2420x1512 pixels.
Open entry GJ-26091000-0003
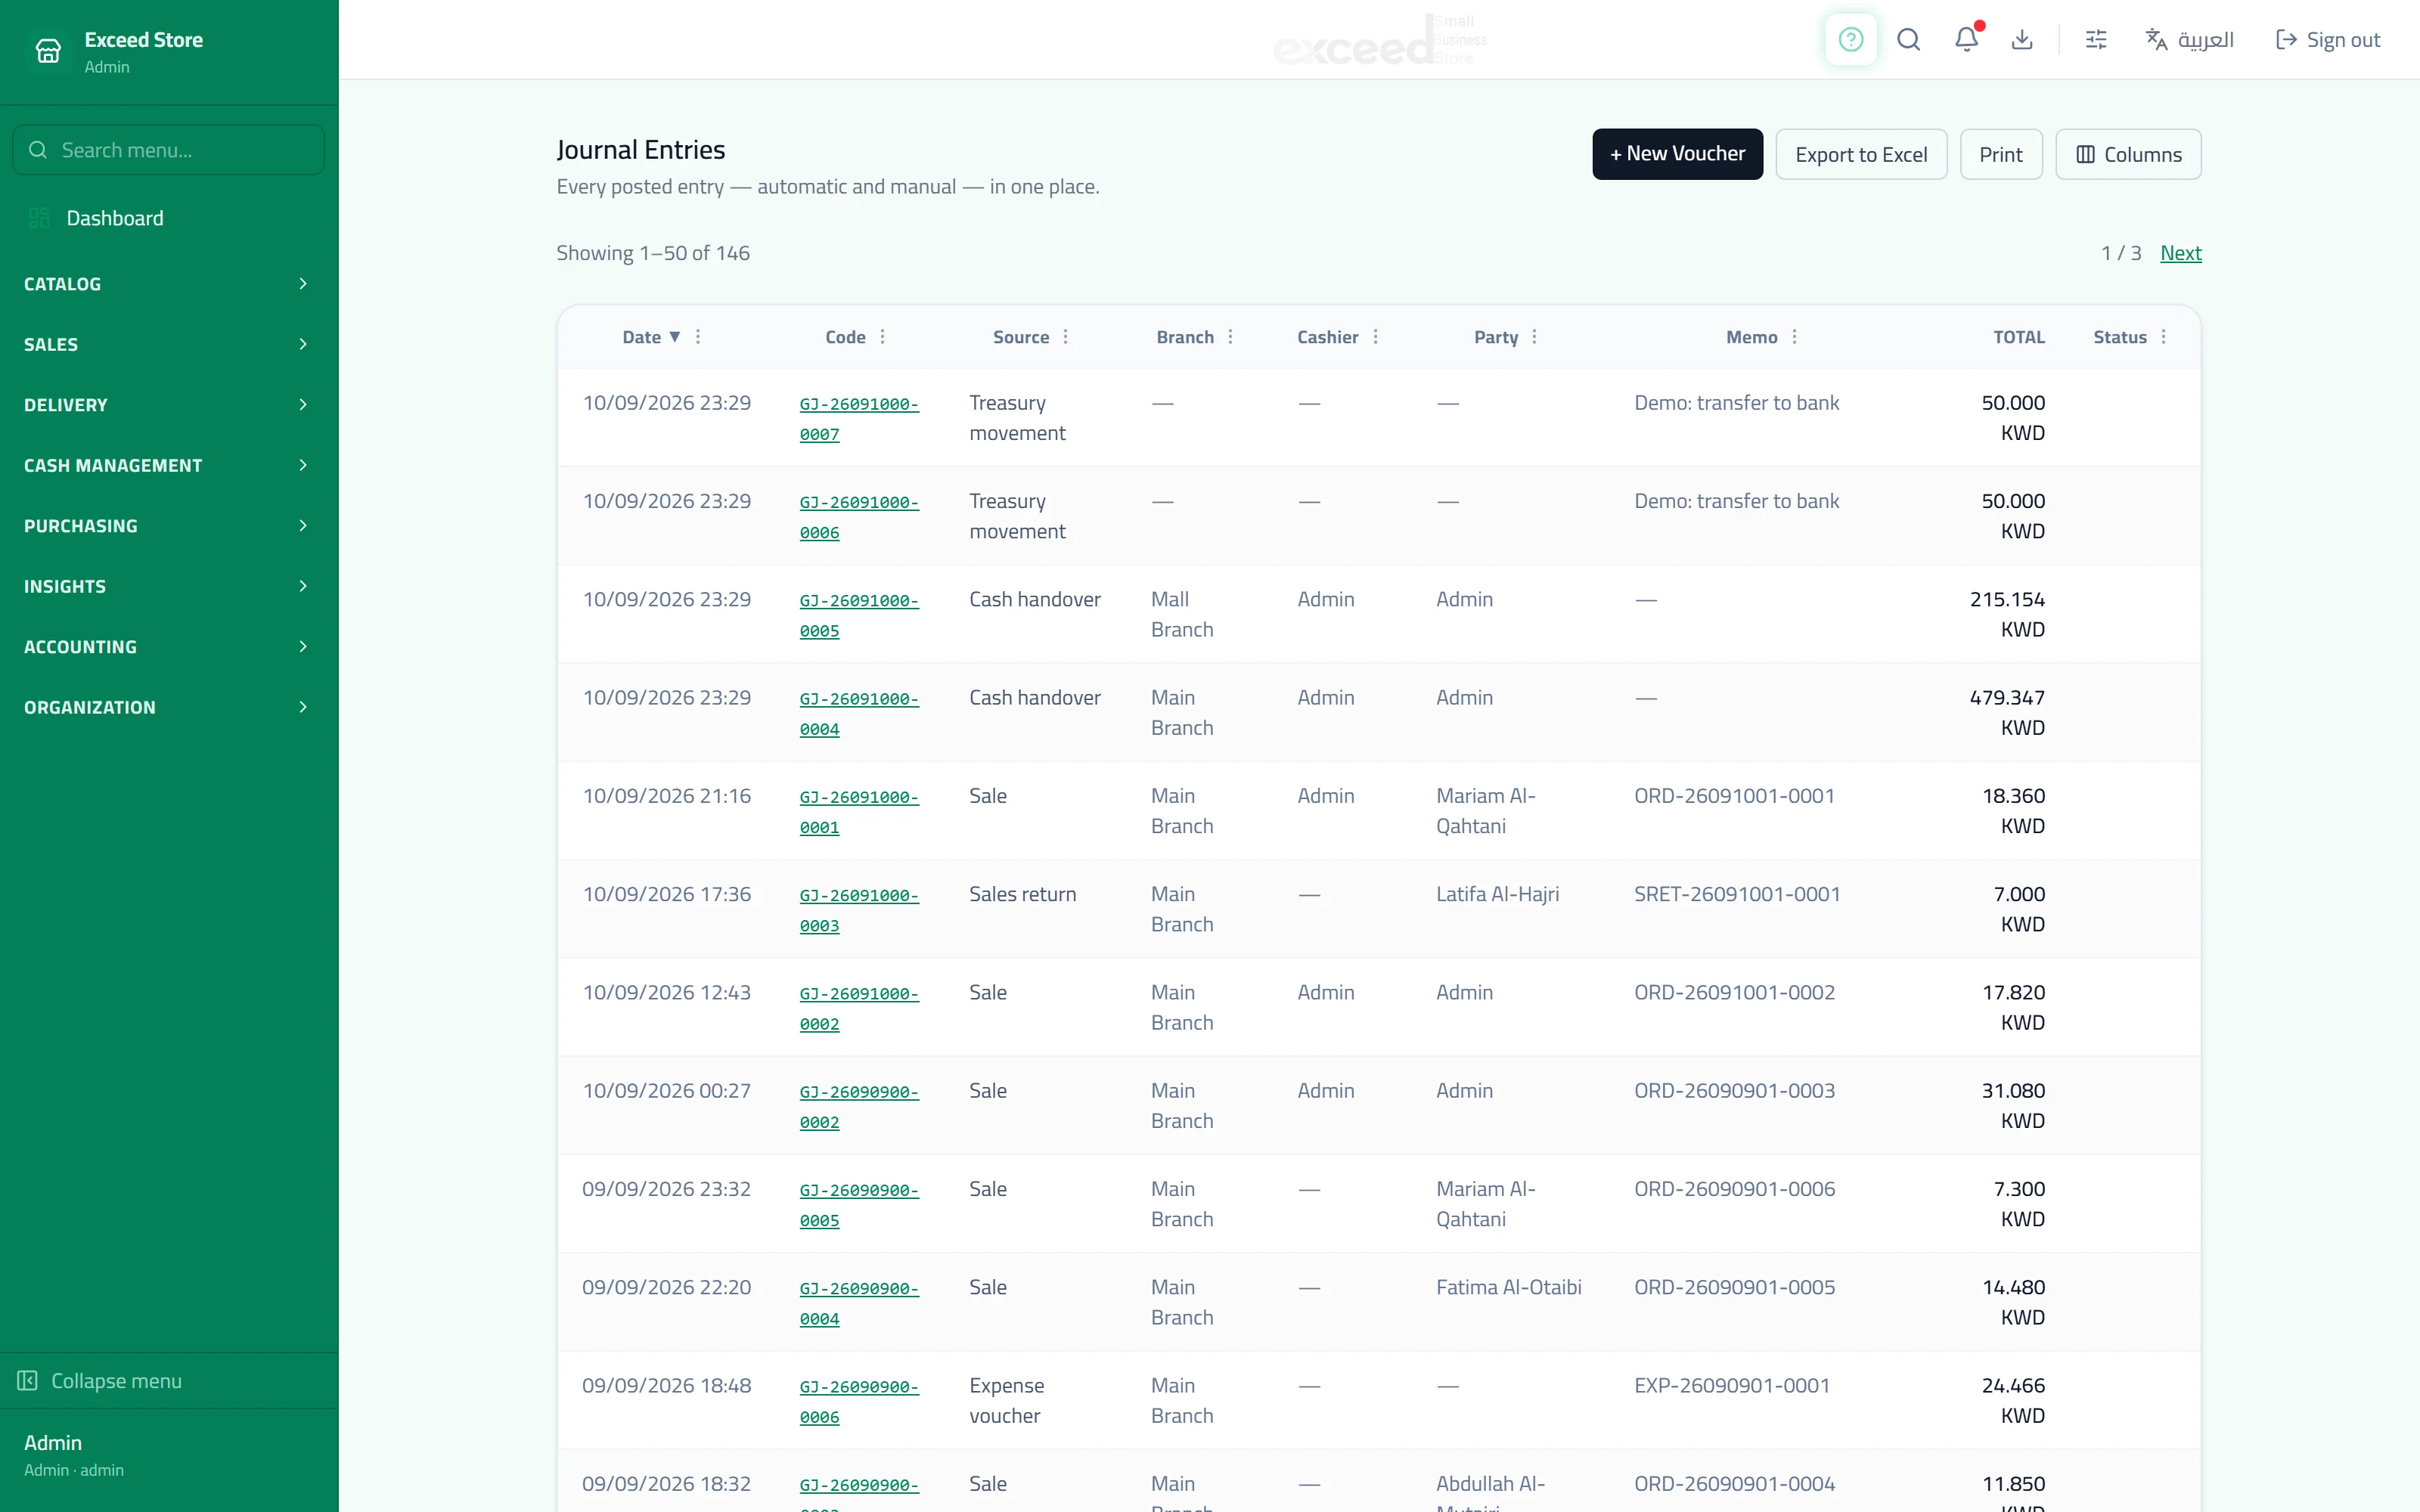[x=859, y=910]
